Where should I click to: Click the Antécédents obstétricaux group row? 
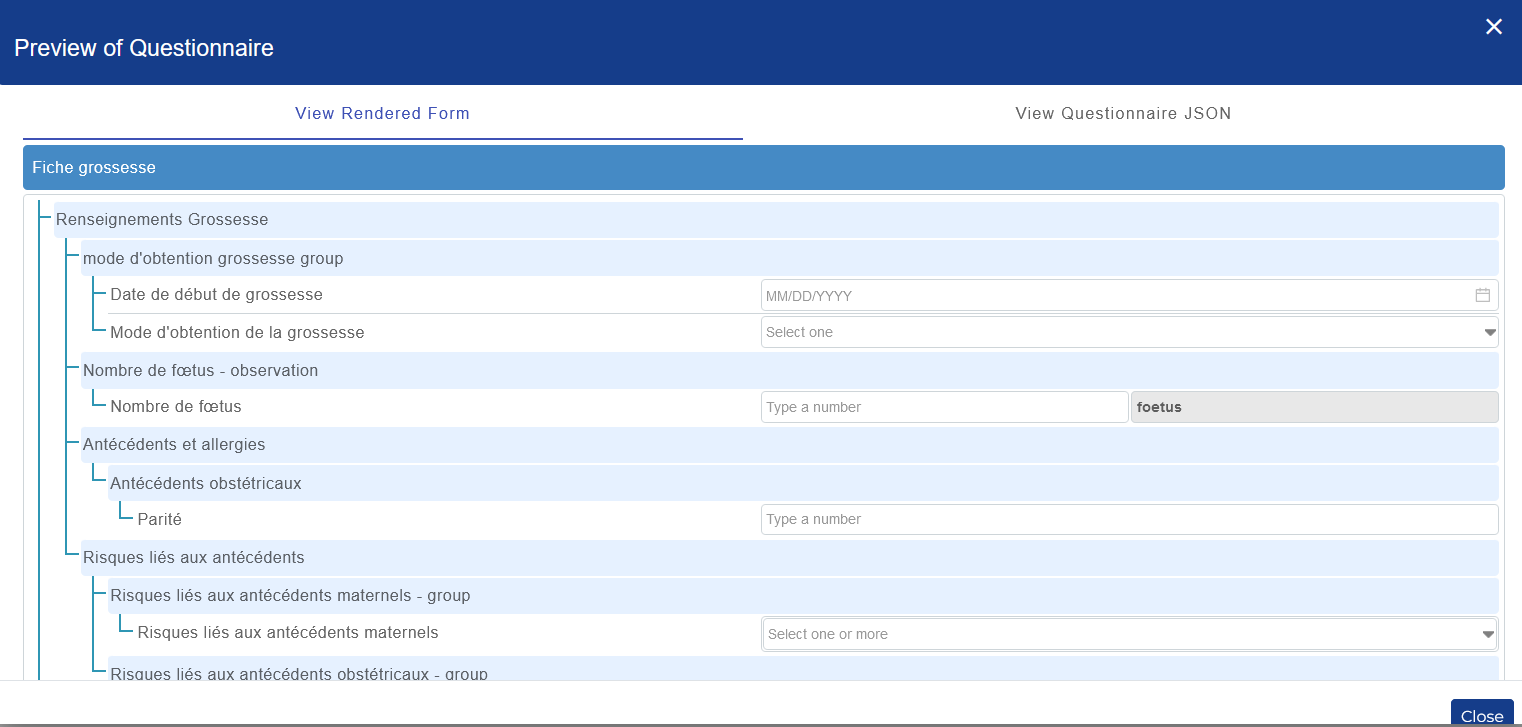point(400,482)
